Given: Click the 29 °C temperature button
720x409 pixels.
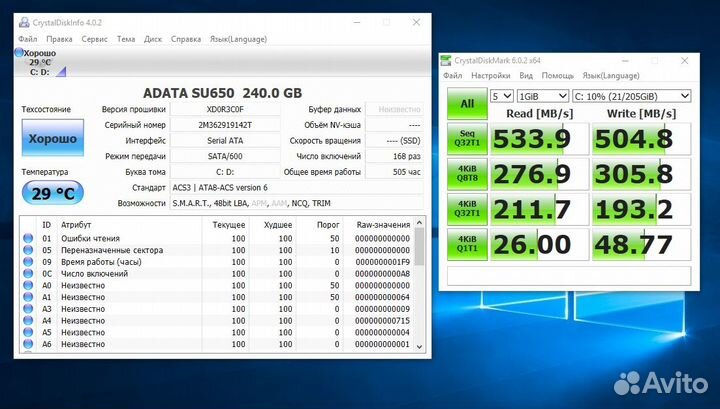Looking at the screenshot, I should click(x=53, y=193).
